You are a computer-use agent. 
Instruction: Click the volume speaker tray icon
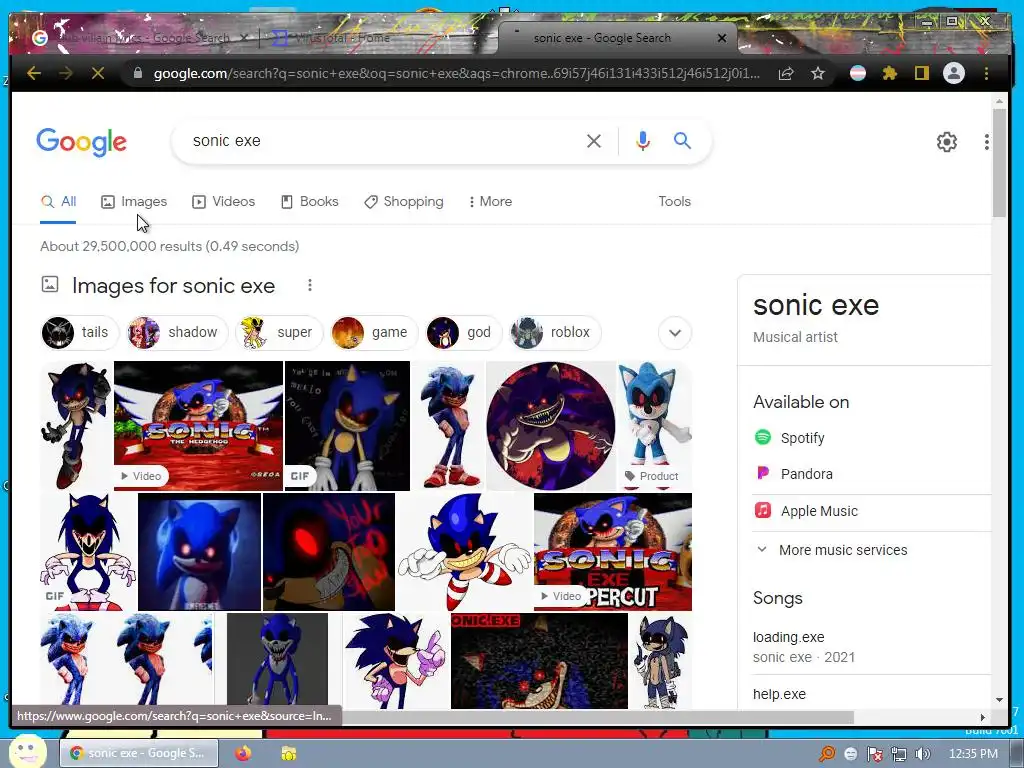923,754
